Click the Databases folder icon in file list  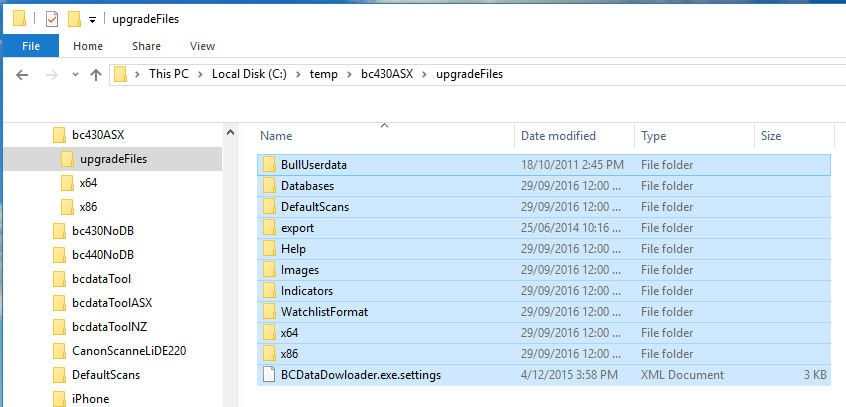tap(269, 186)
